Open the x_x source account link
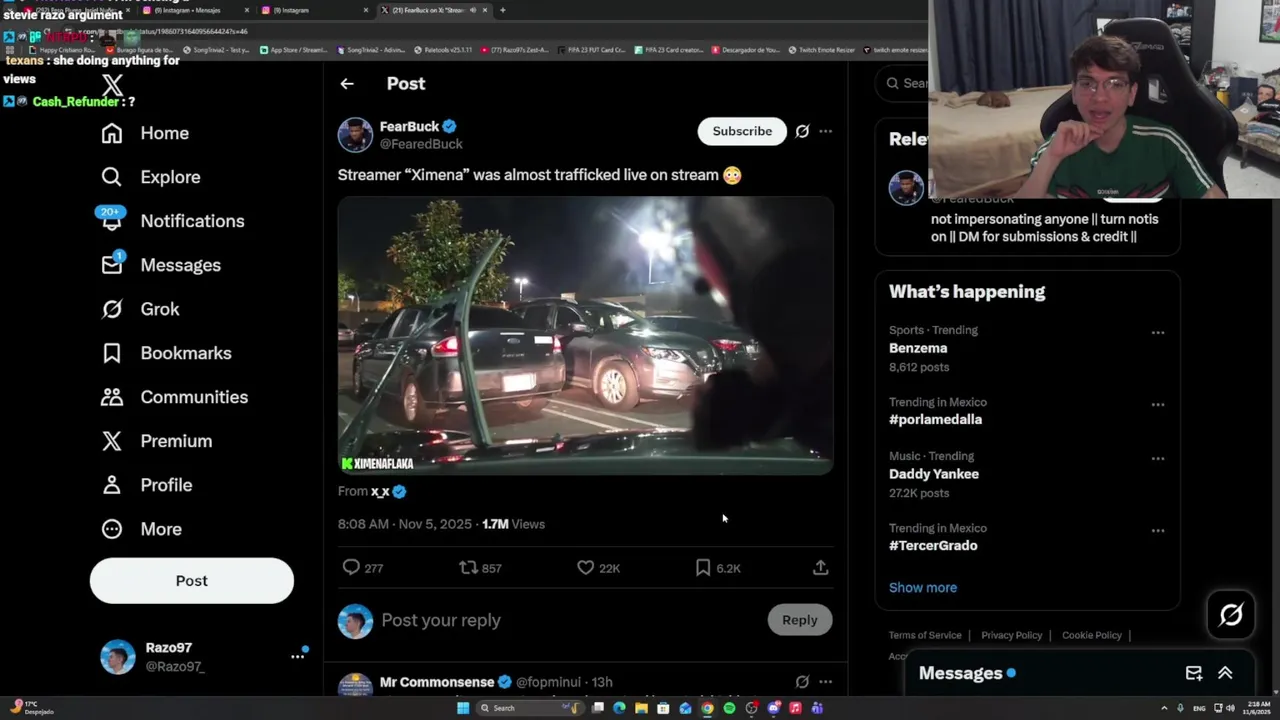Viewport: 1280px width, 720px height. click(x=380, y=491)
